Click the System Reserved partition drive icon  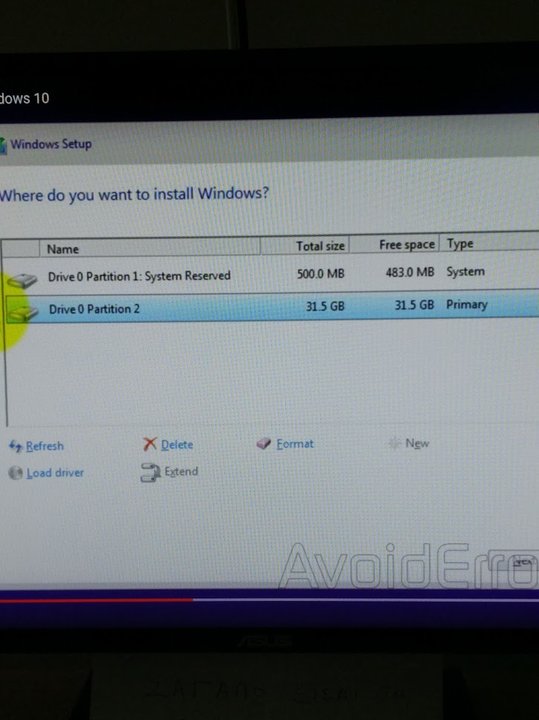coord(22,280)
